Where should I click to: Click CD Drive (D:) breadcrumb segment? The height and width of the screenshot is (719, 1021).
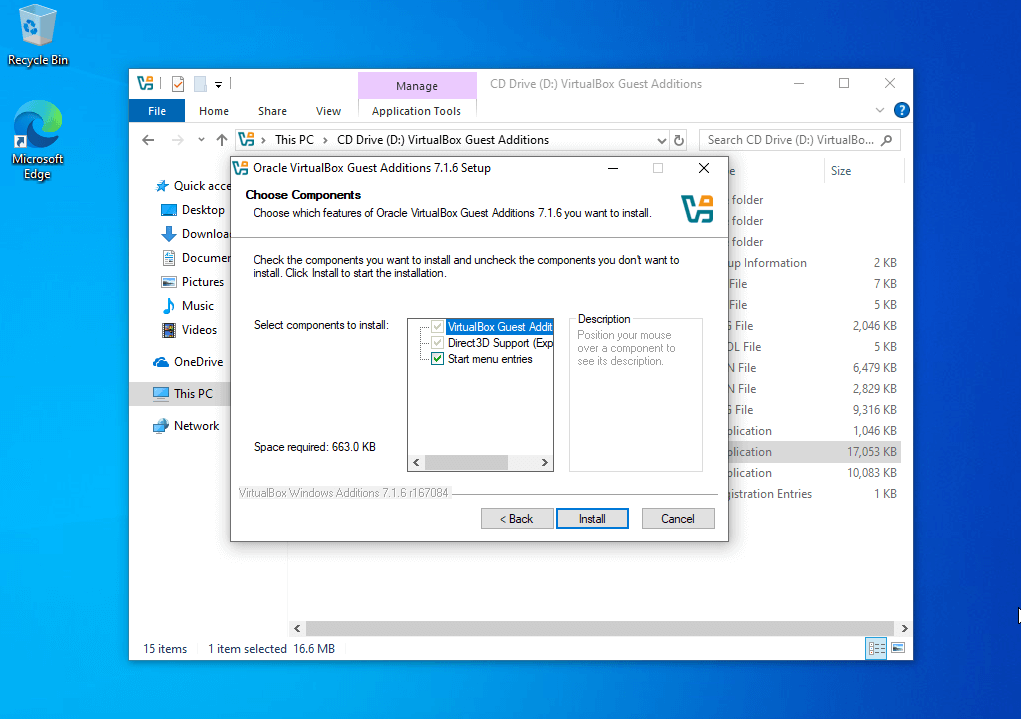443,140
